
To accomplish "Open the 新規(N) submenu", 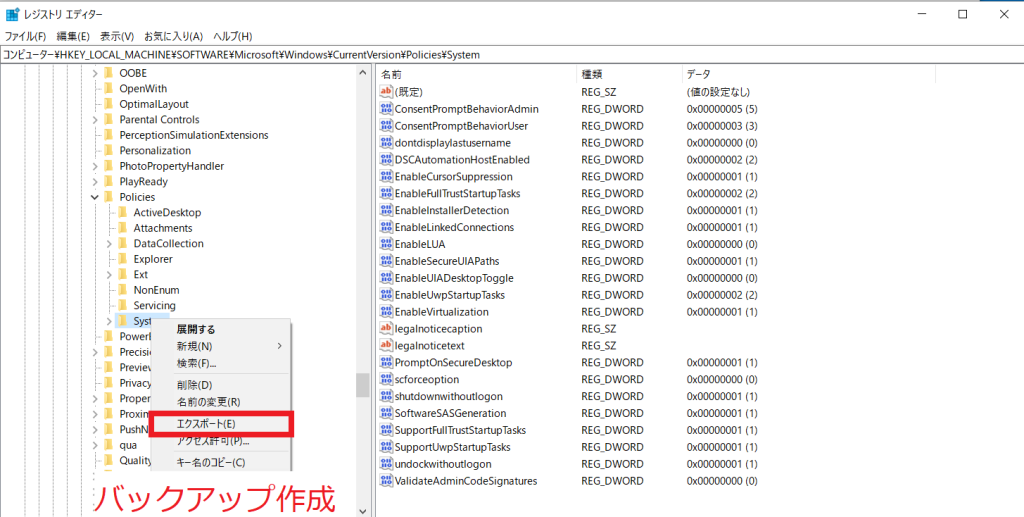I will pyautogui.click(x=221, y=346).
